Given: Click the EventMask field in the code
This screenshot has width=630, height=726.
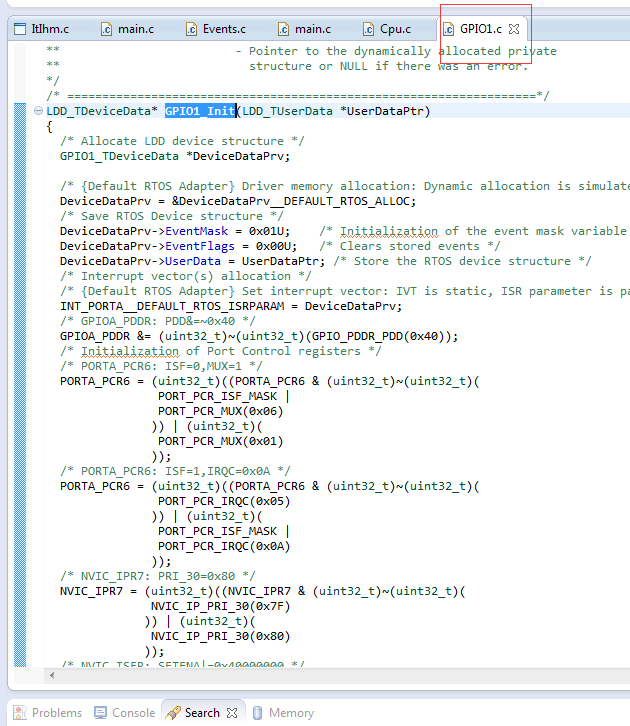Looking at the screenshot, I should tap(197, 231).
